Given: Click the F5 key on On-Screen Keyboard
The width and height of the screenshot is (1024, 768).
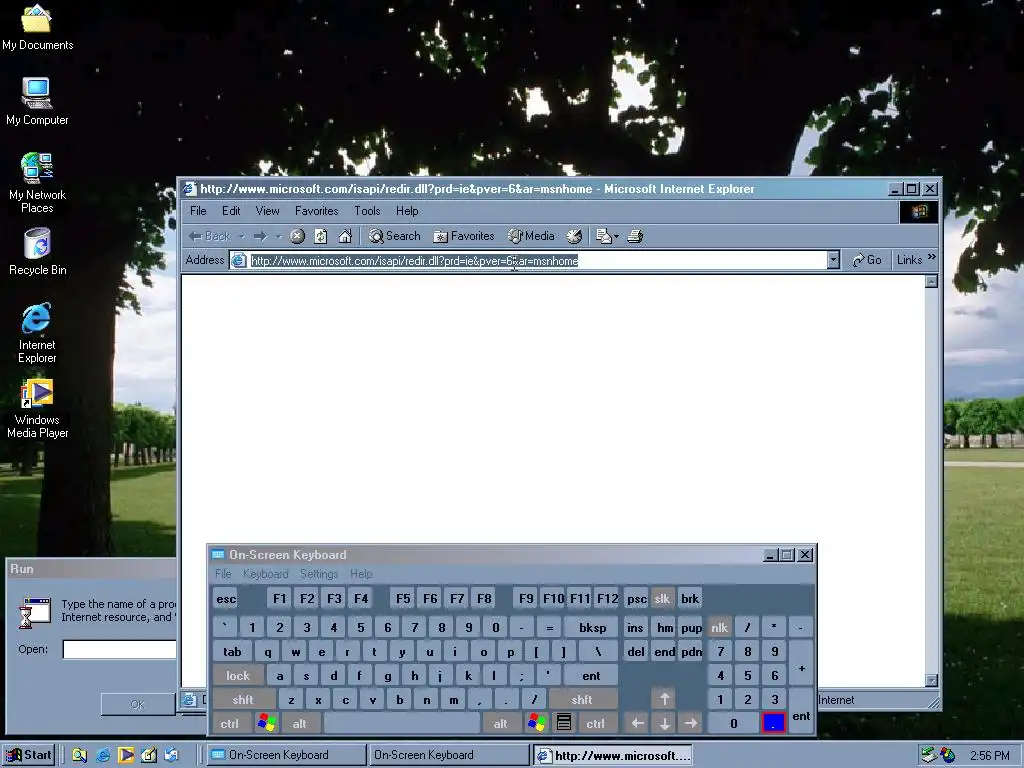Looking at the screenshot, I should coord(403,599).
